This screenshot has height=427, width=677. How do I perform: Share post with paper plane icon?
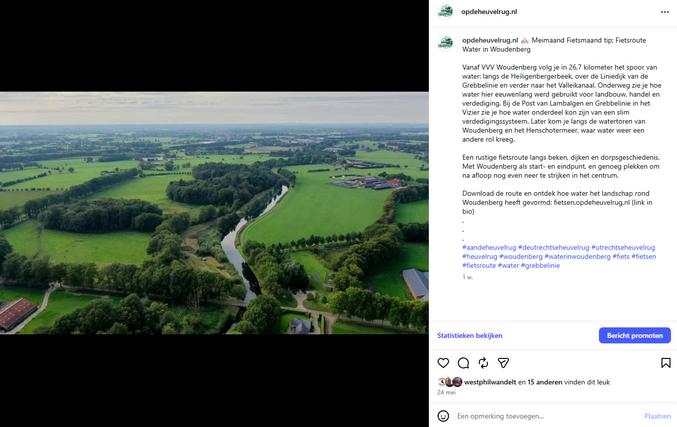tap(503, 363)
